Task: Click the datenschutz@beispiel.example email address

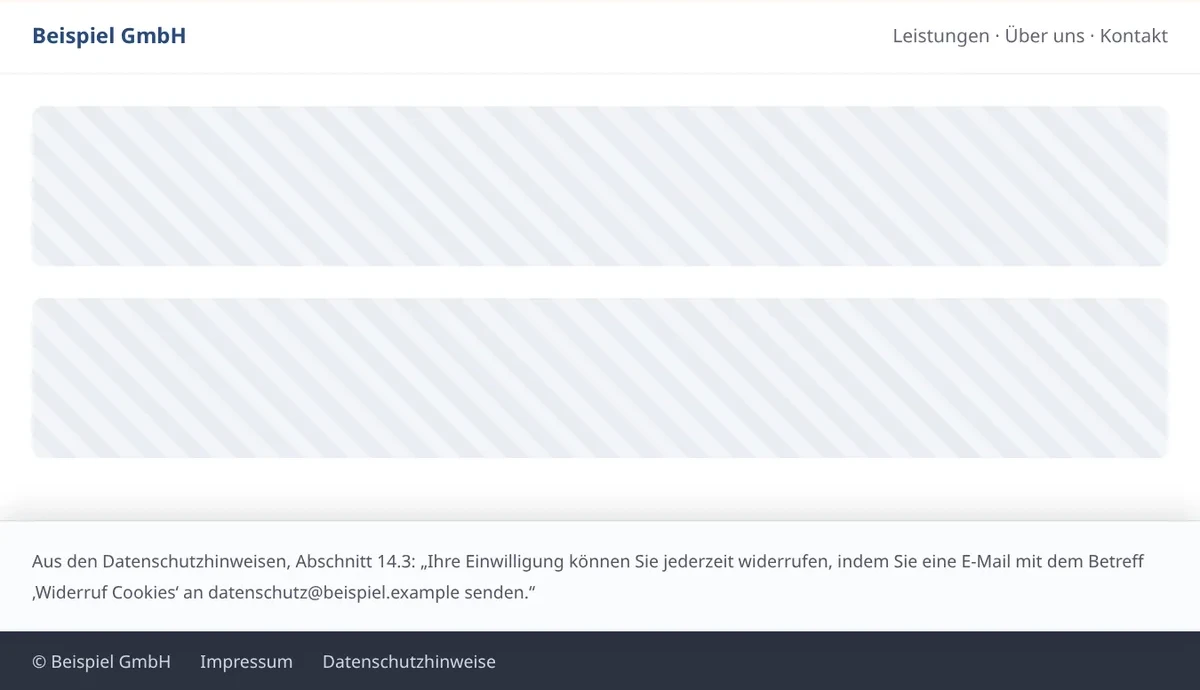Action: tap(334, 592)
